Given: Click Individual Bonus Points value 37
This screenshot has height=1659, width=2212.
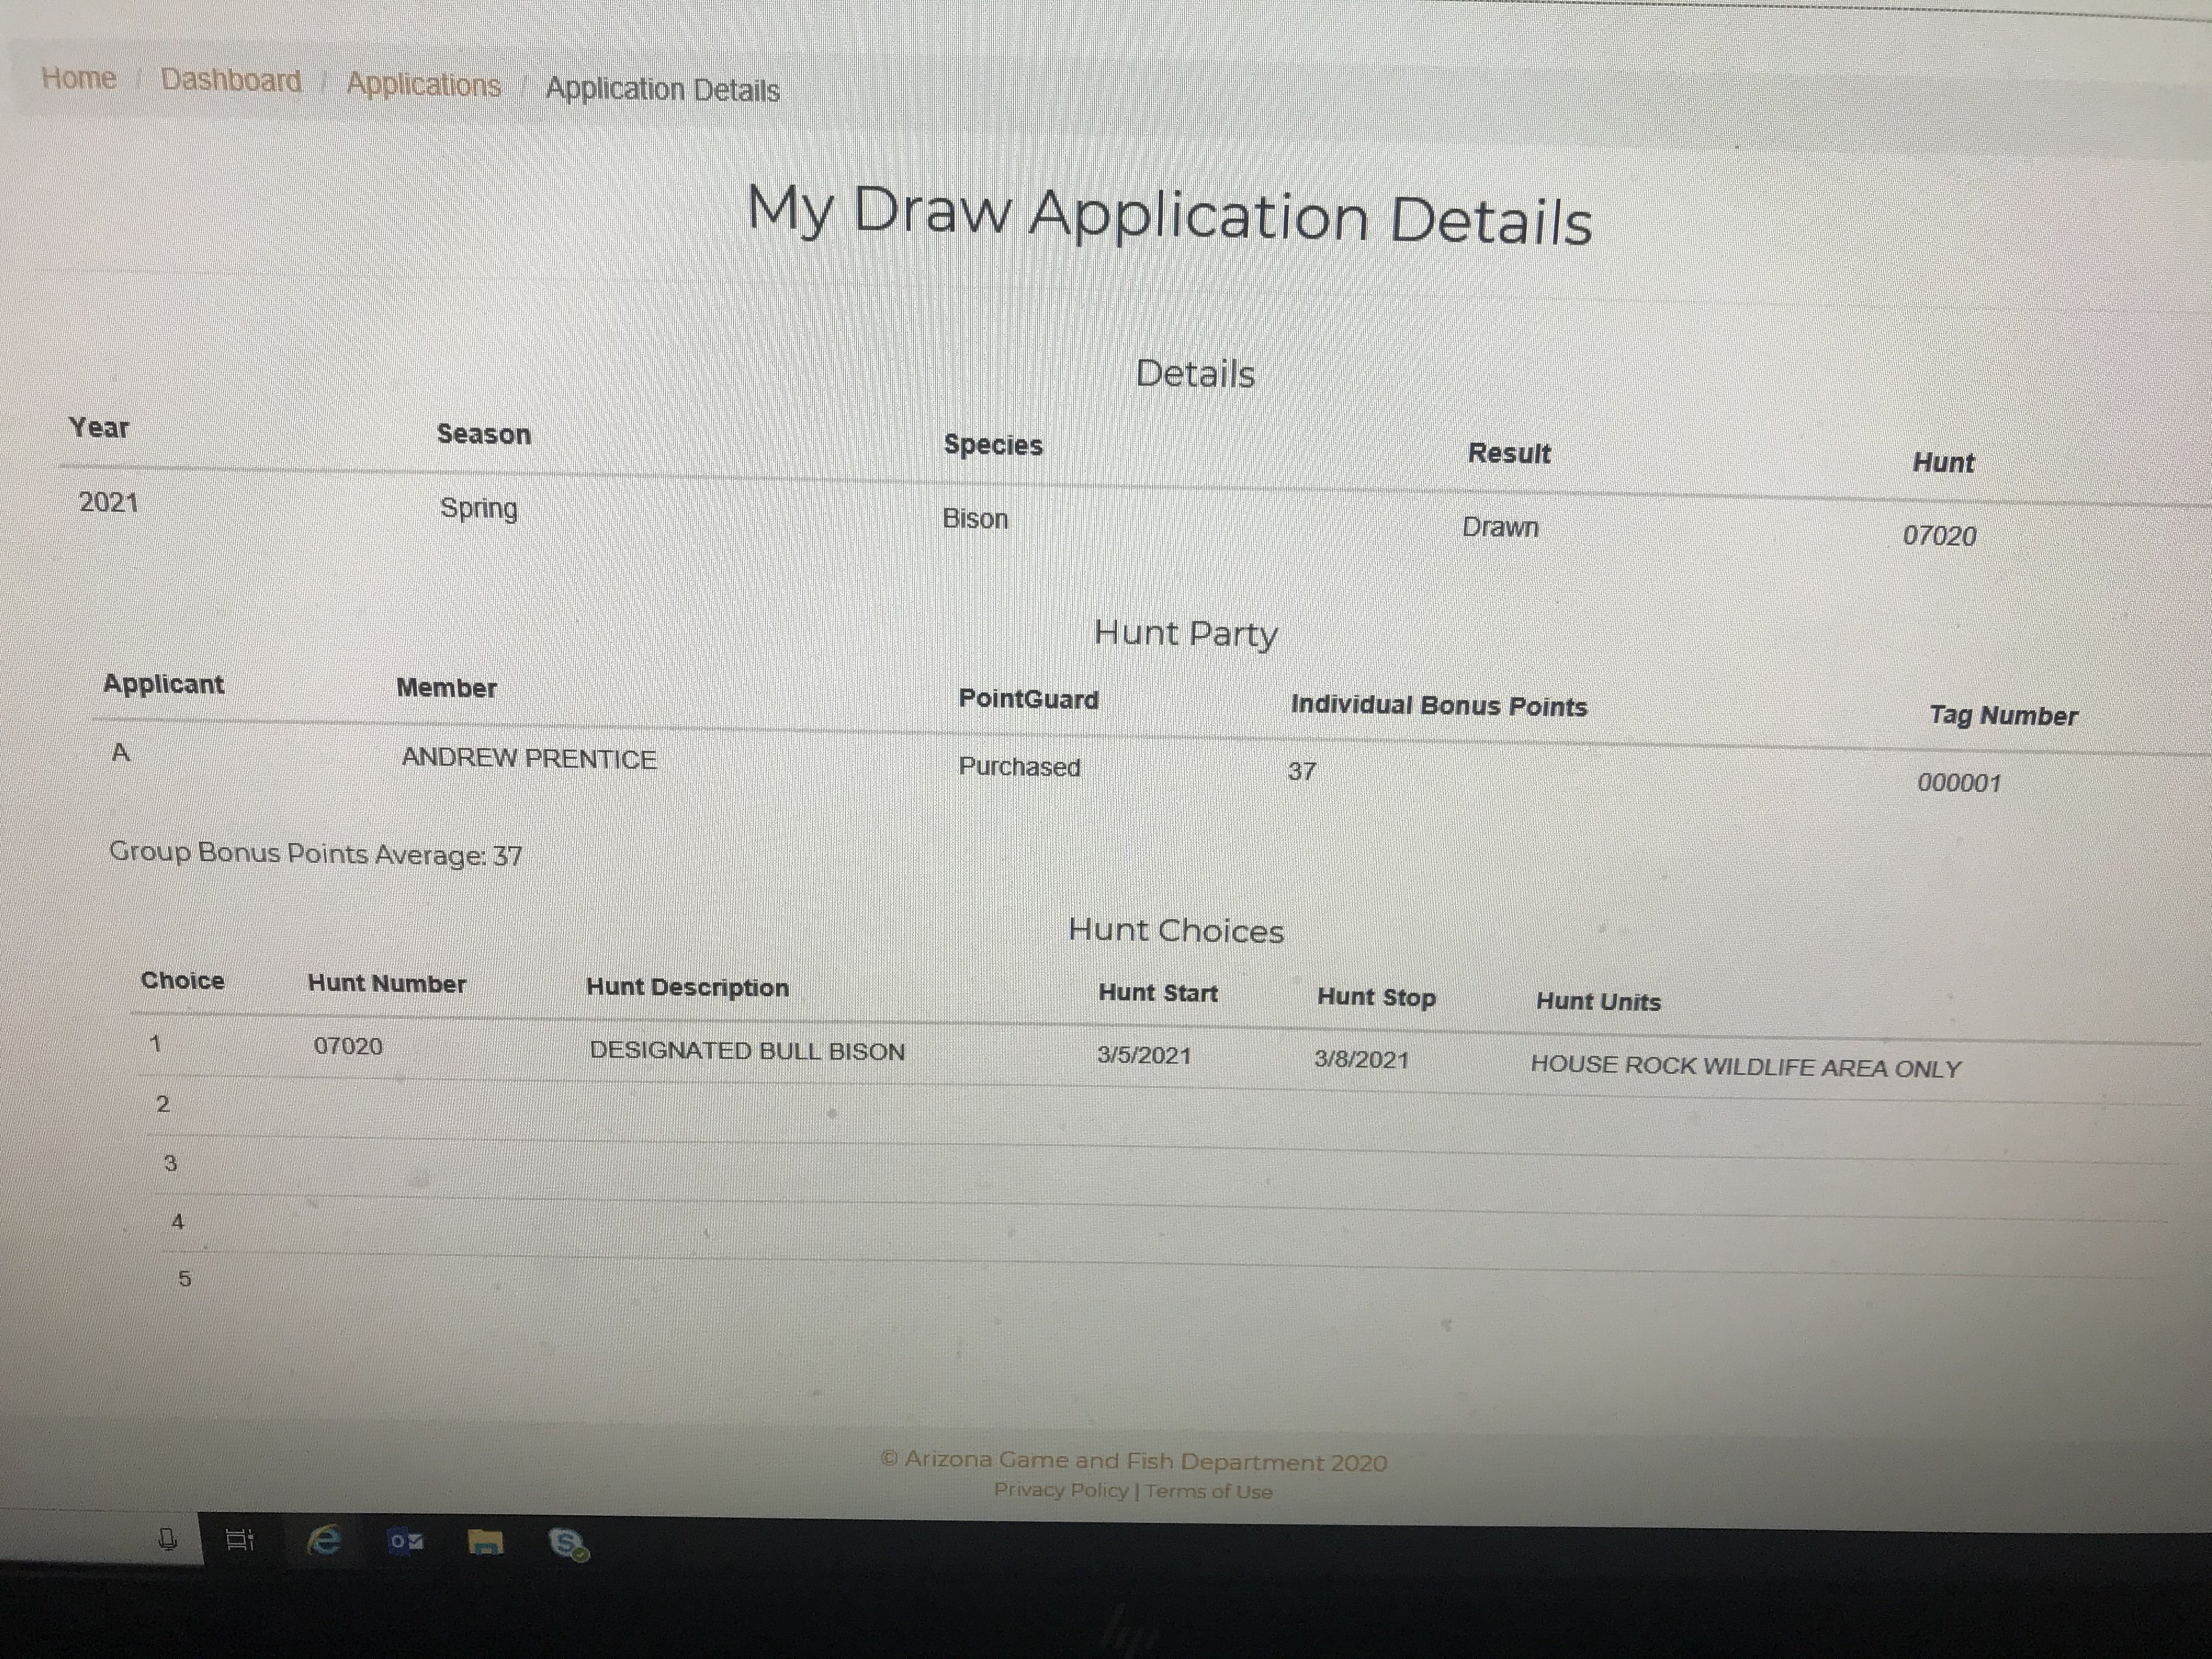Looking at the screenshot, I should pyautogui.click(x=1301, y=772).
